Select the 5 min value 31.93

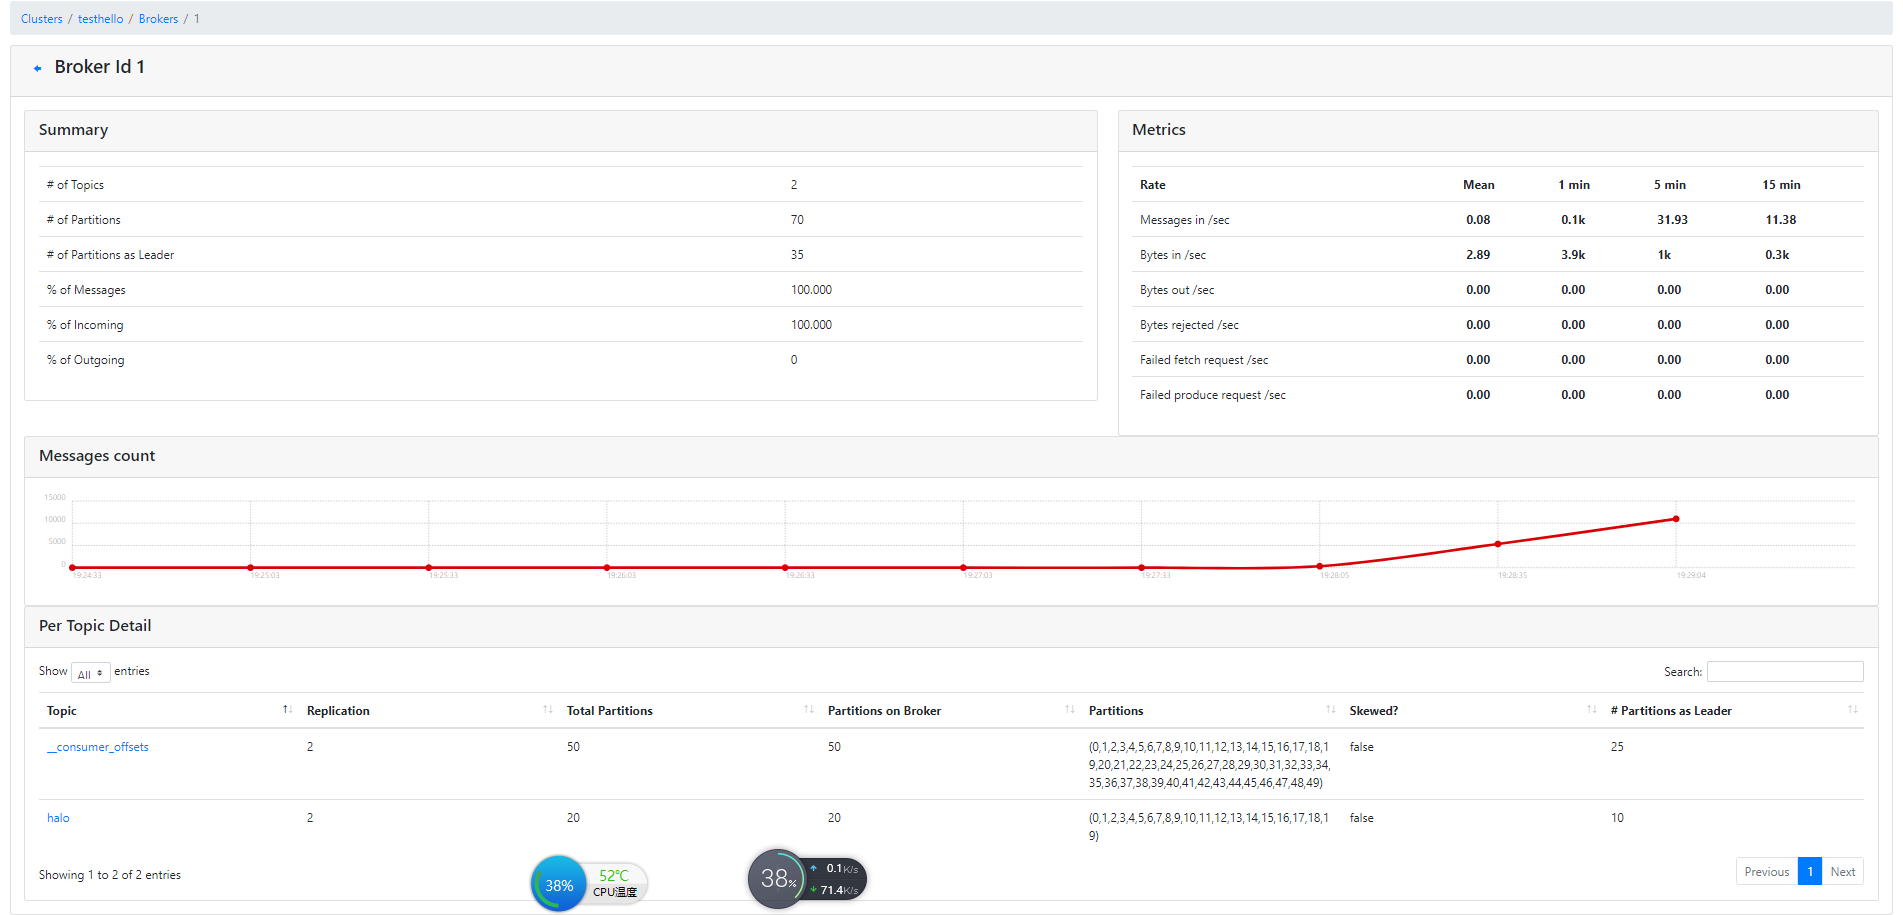click(x=1672, y=220)
